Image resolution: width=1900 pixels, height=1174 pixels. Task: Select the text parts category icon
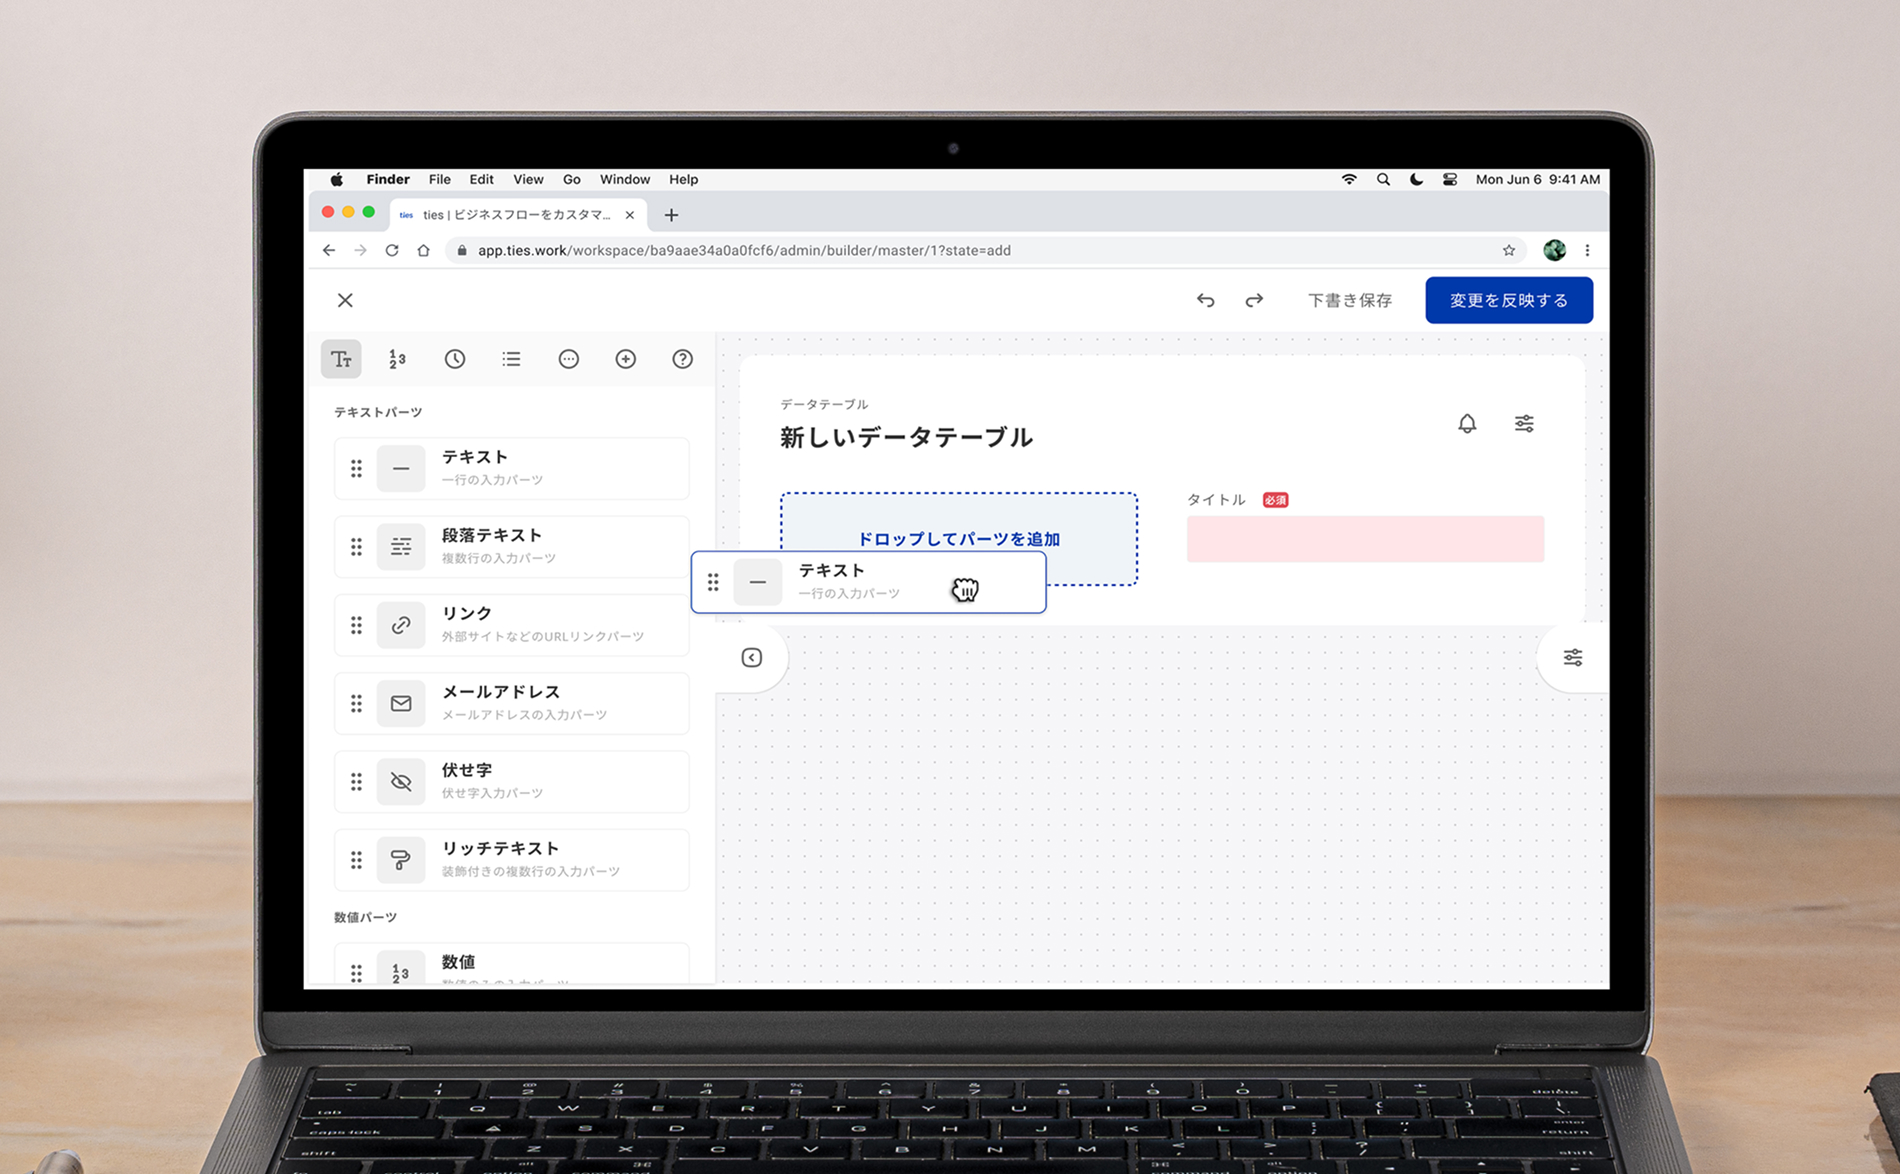(x=341, y=359)
